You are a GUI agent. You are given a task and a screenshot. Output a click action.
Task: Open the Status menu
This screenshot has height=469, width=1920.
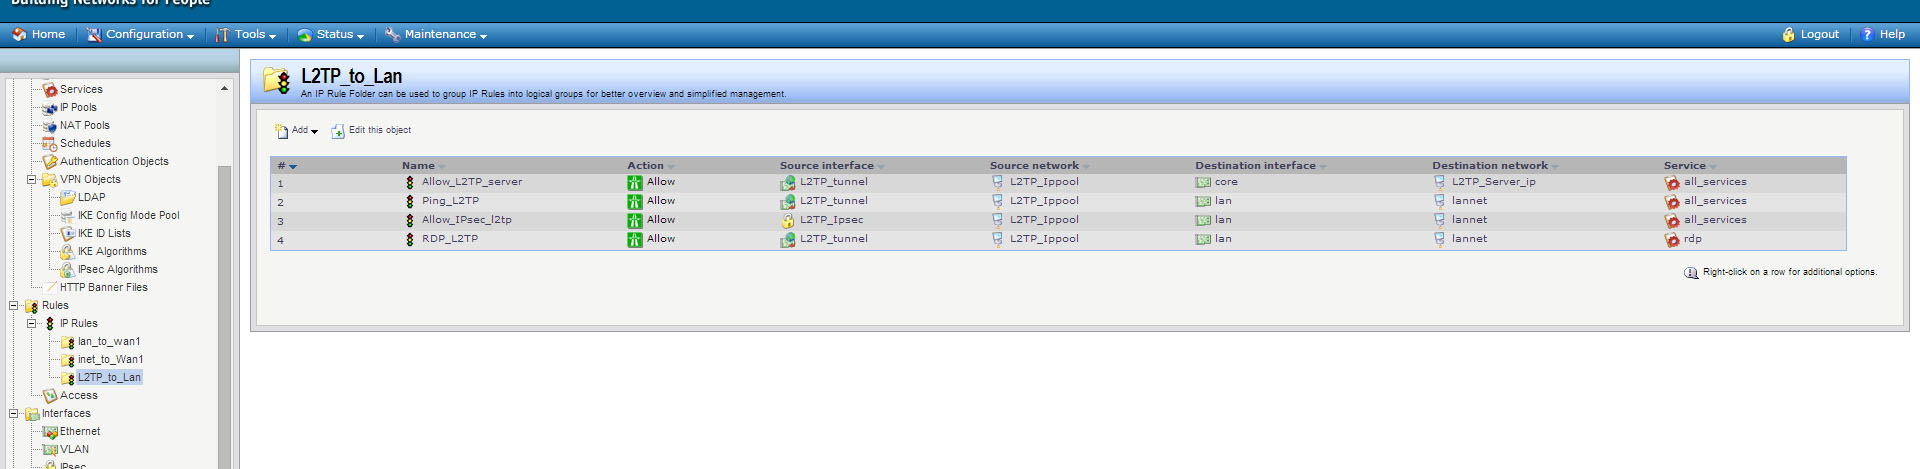pos(330,34)
